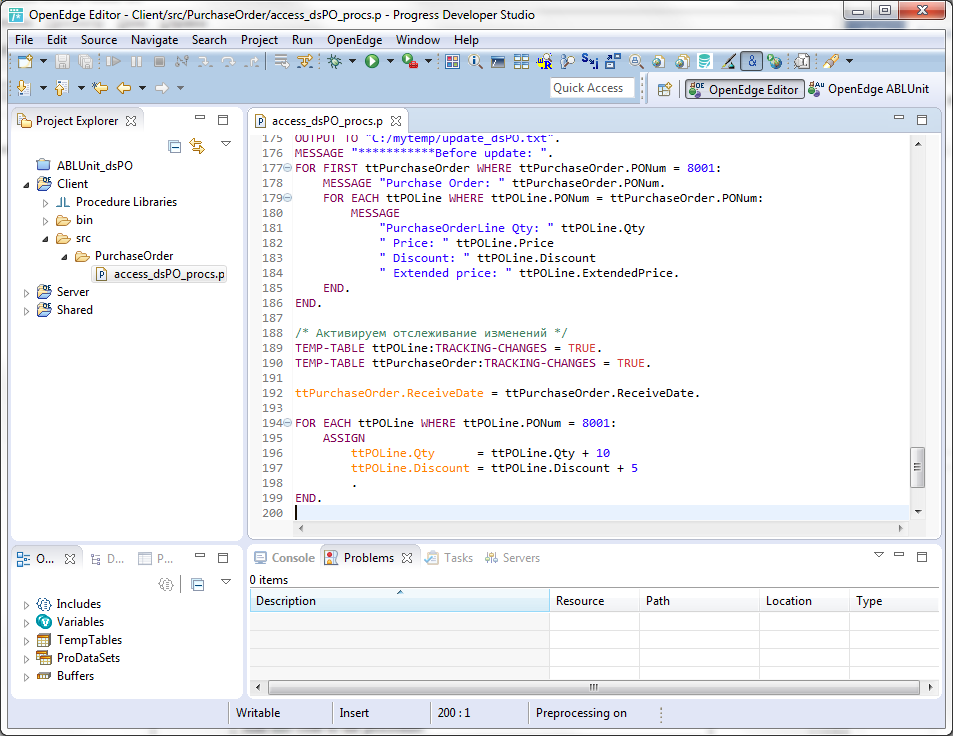The width and height of the screenshot is (953, 736).
Task: Sort Problems by the Resource column header
Action: [594, 601]
